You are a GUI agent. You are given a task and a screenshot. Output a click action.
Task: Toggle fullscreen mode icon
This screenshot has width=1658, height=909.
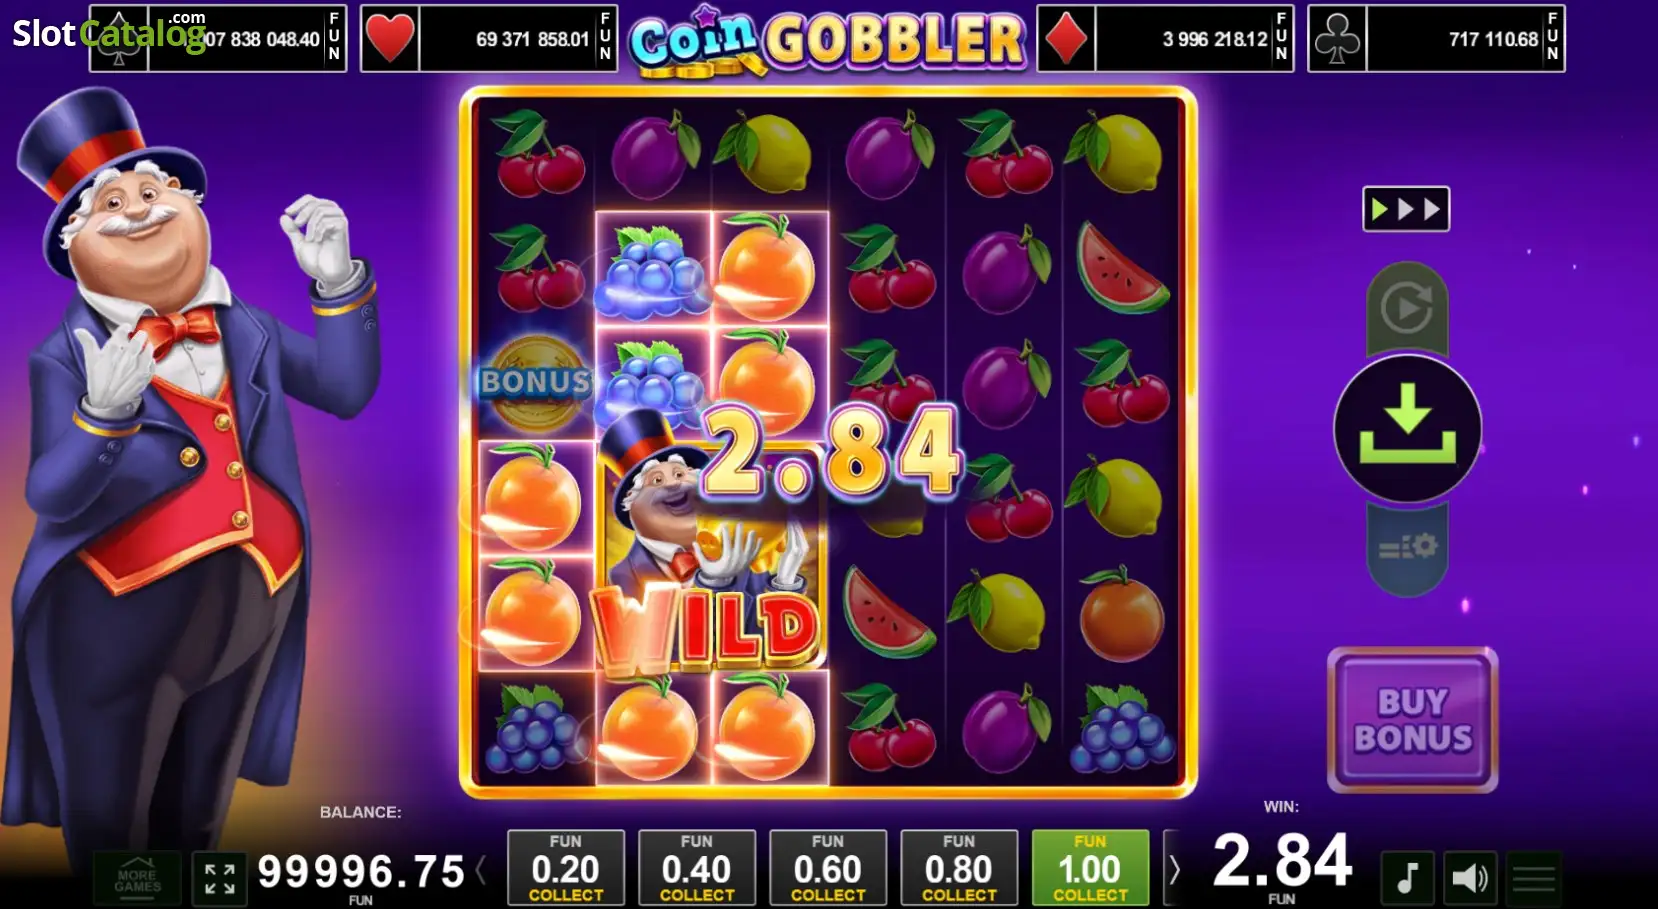point(219,878)
